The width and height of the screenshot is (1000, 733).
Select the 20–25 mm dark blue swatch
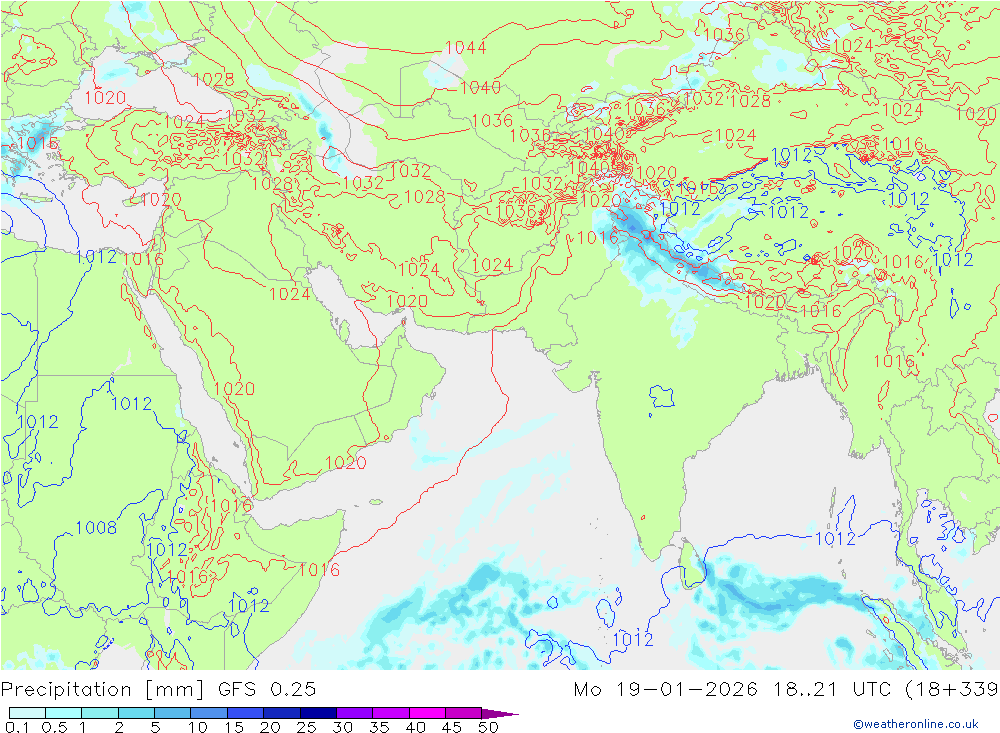coord(281,713)
